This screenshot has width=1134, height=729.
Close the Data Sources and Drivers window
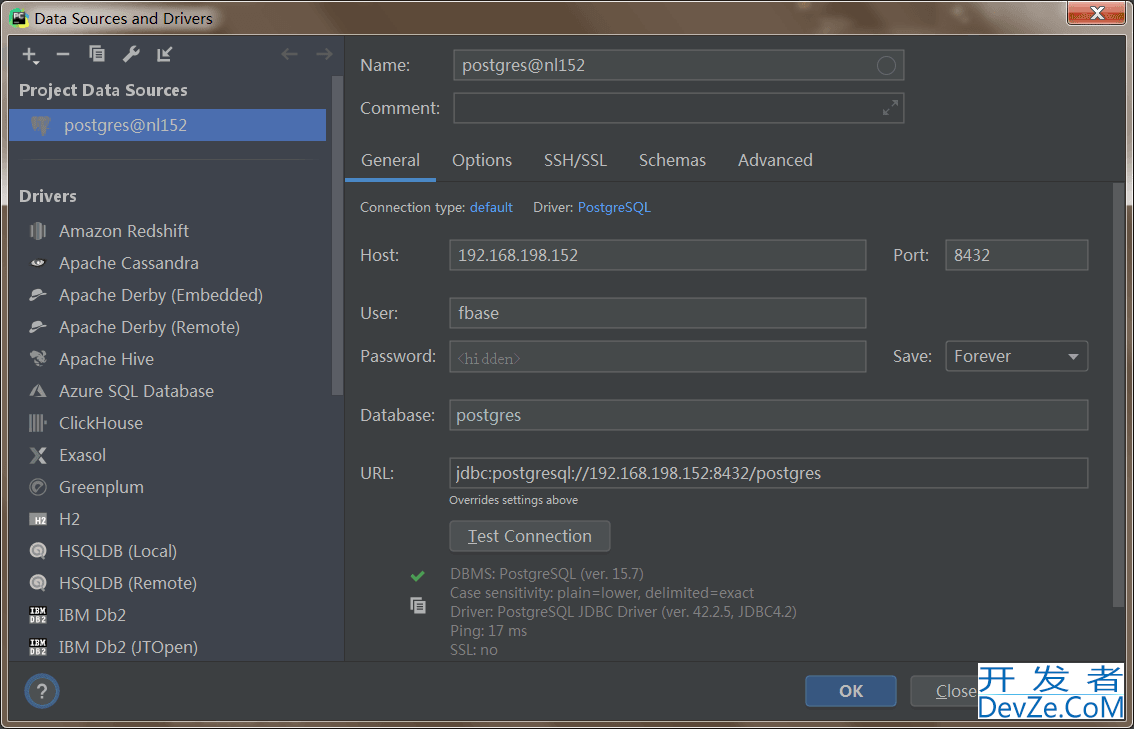(x=1096, y=12)
